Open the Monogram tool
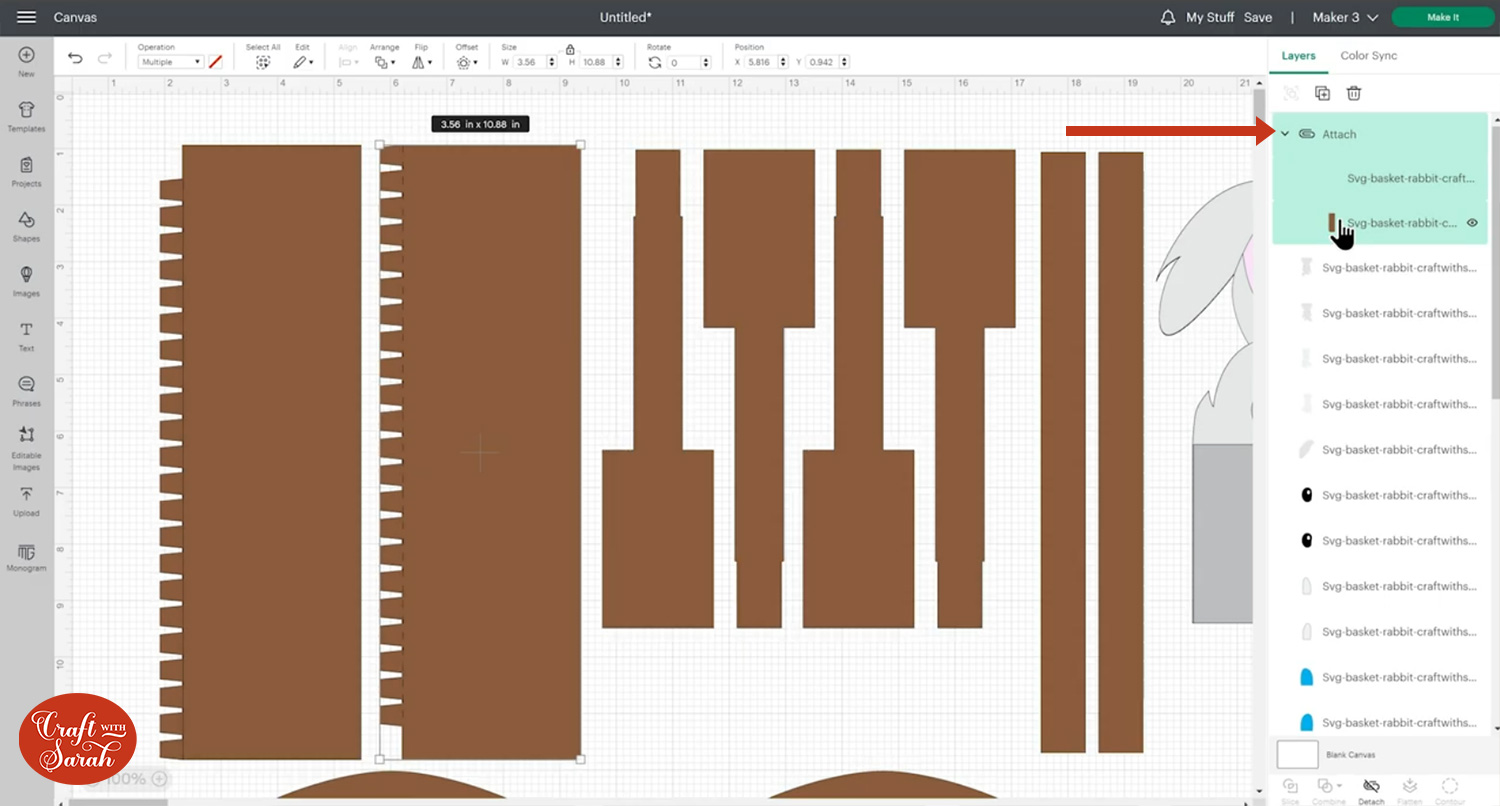The height and width of the screenshot is (806, 1500). [x=26, y=557]
